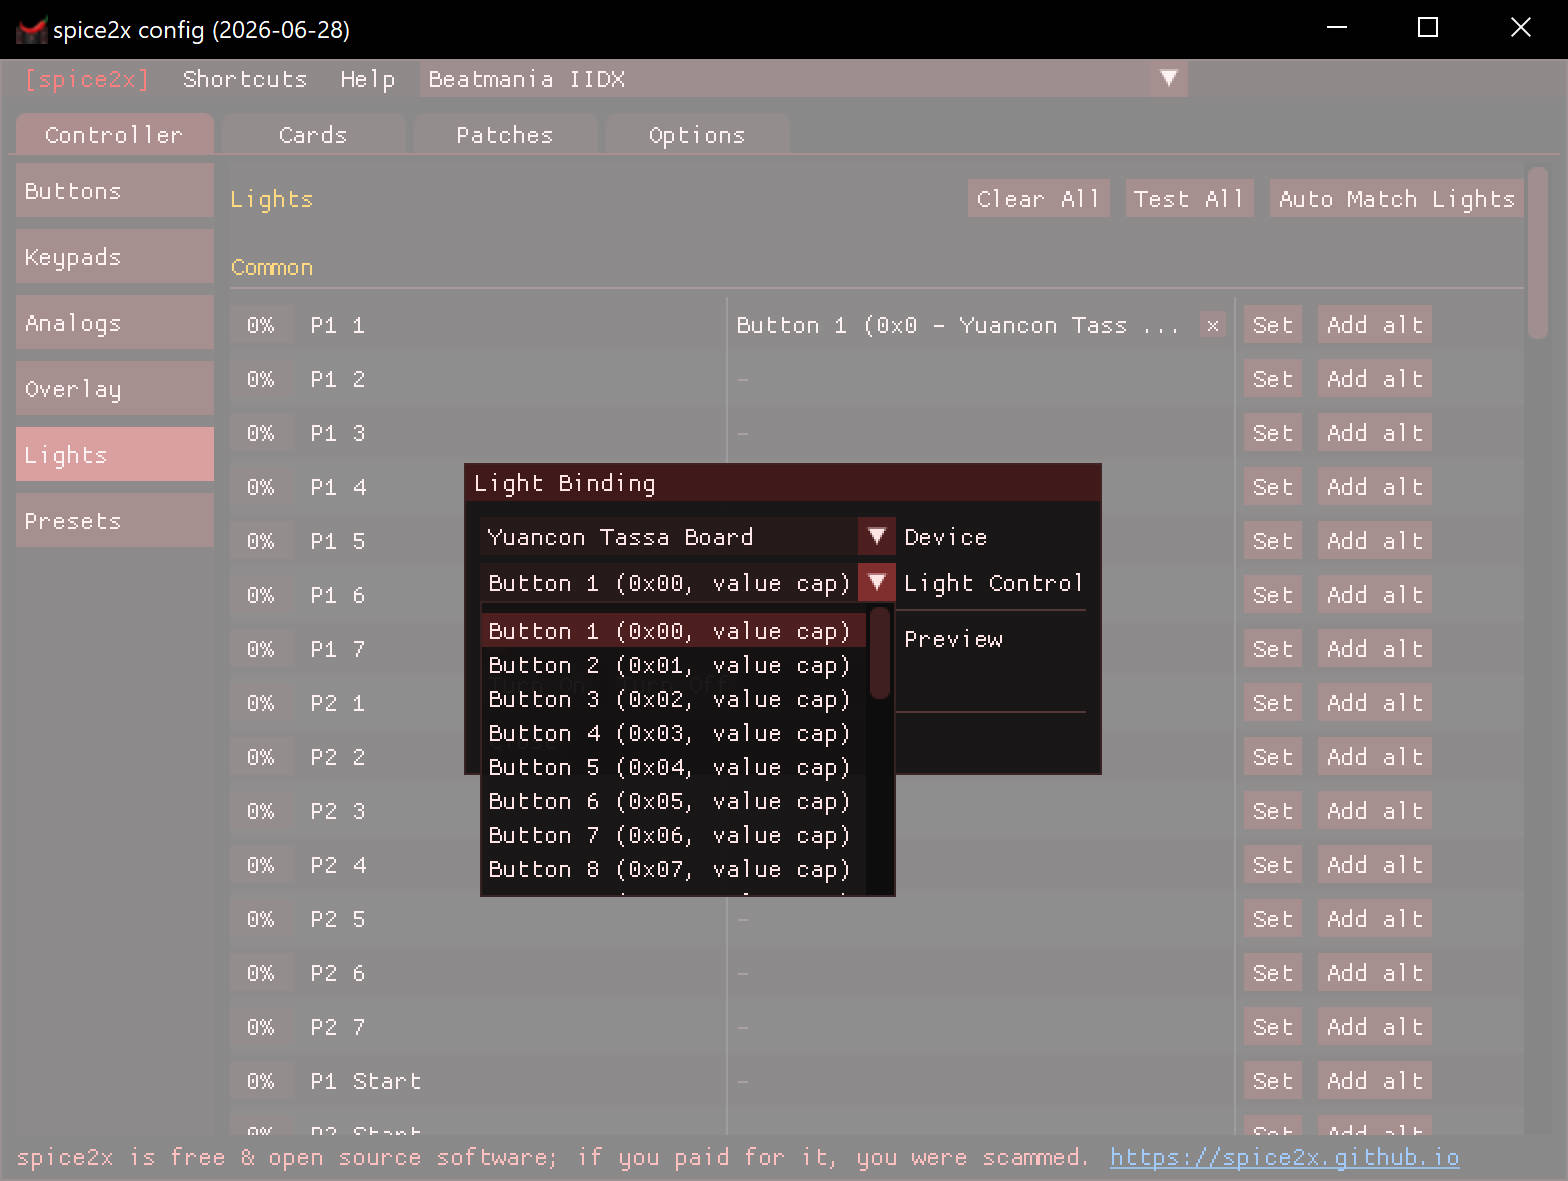Select Button 6 (0x05, value cap)
Viewport: 1568px width, 1181px height.
point(673,801)
